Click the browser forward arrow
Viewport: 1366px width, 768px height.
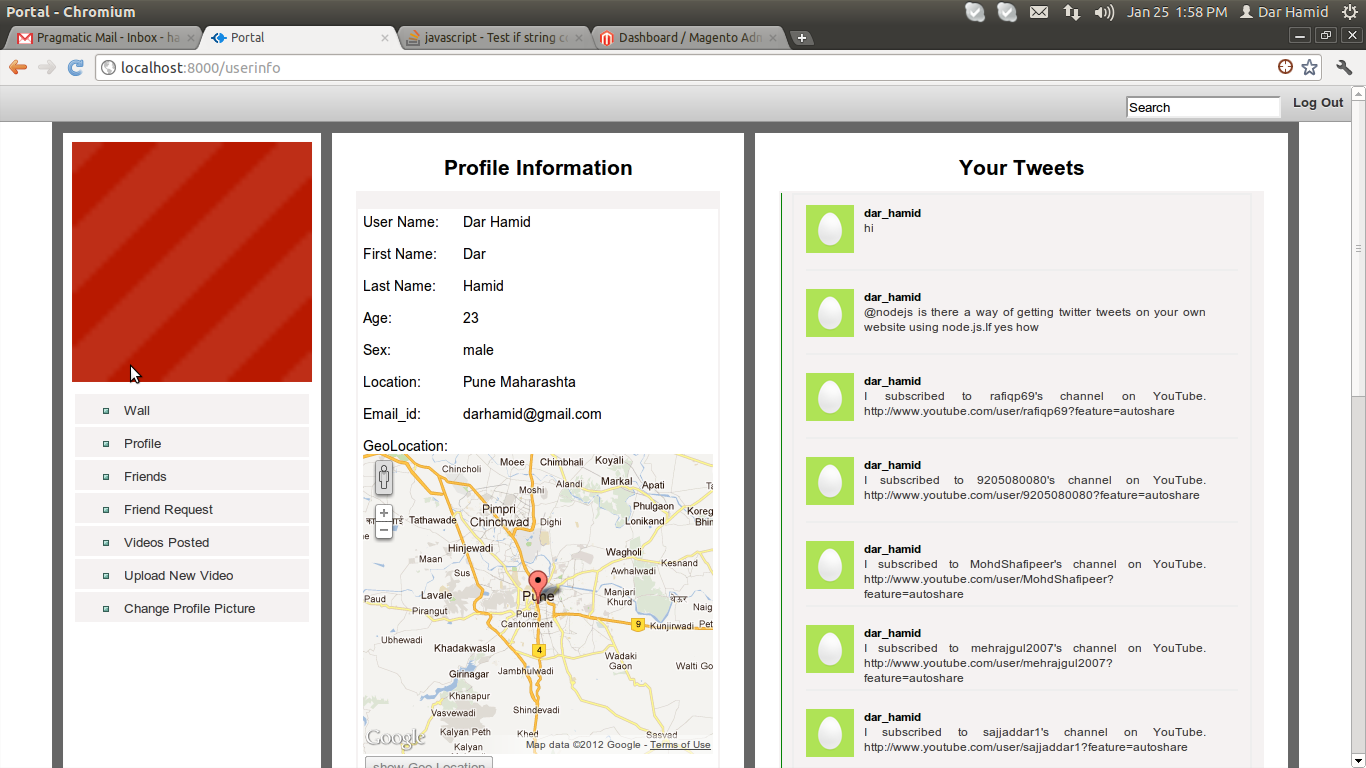(x=47, y=67)
